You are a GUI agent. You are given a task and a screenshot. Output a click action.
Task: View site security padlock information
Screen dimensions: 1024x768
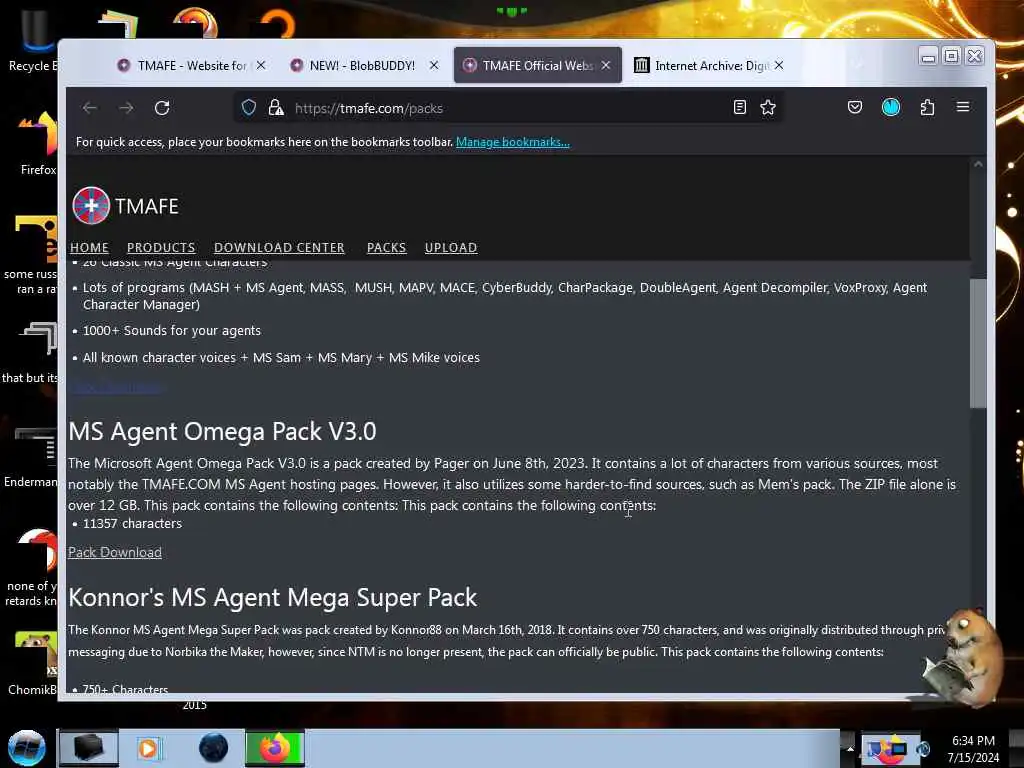276,108
